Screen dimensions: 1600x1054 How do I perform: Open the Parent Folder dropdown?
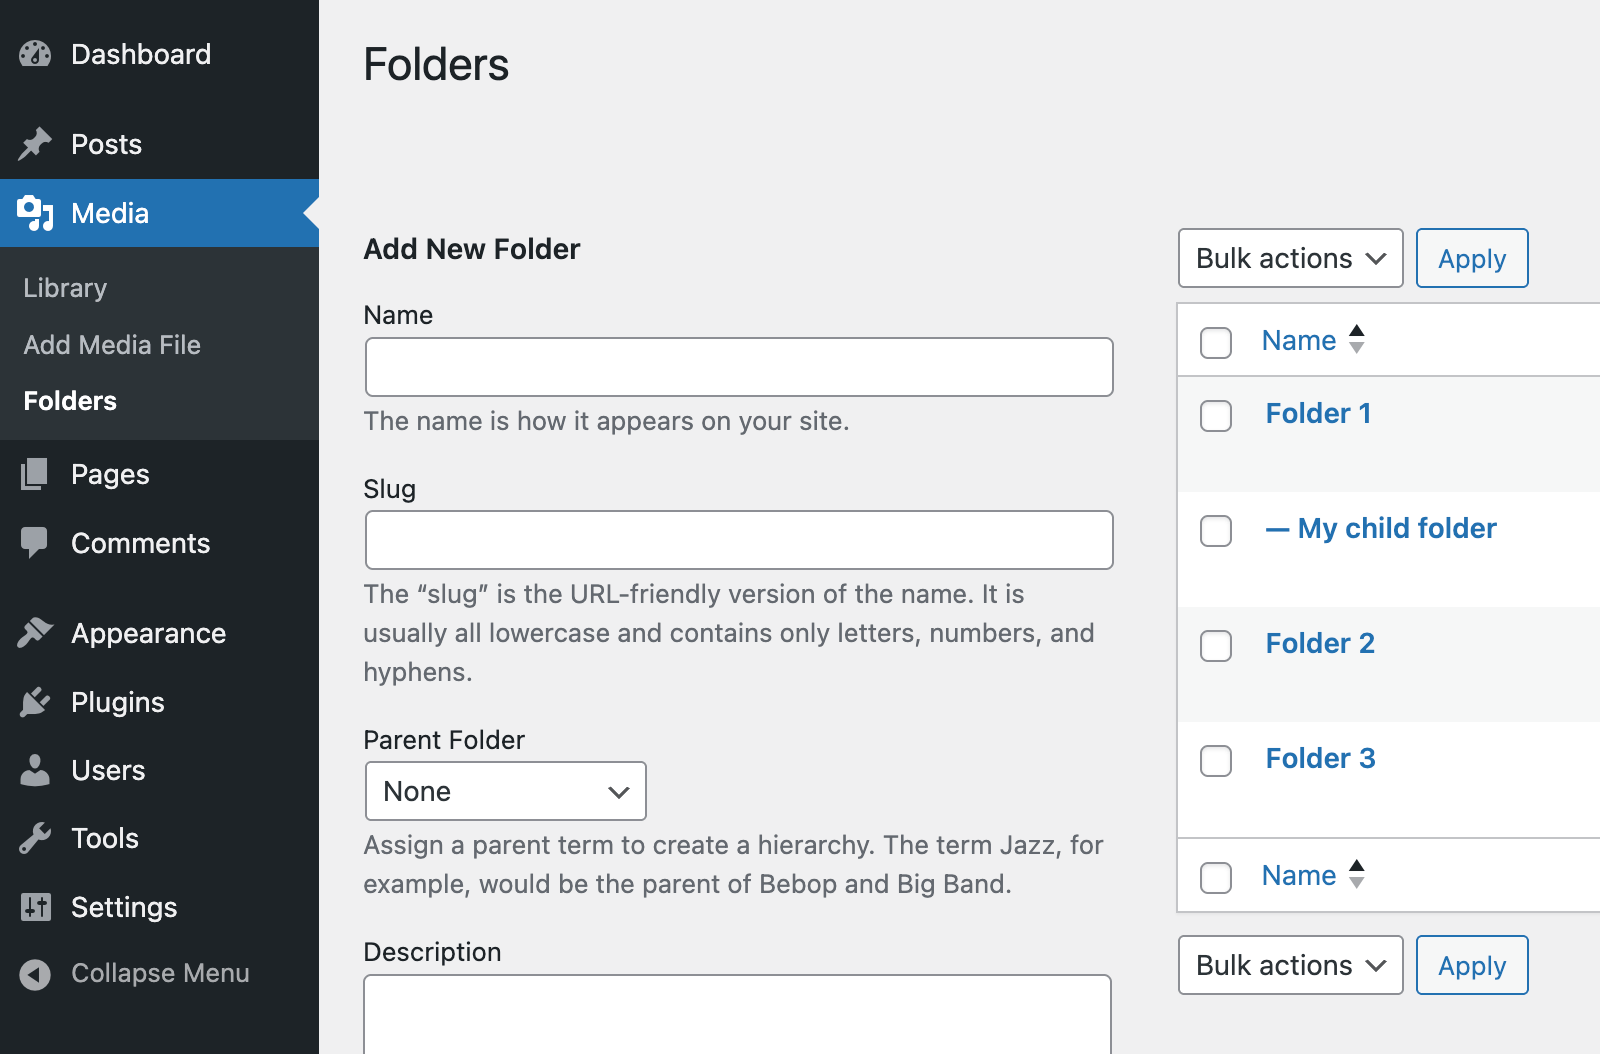(x=505, y=791)
